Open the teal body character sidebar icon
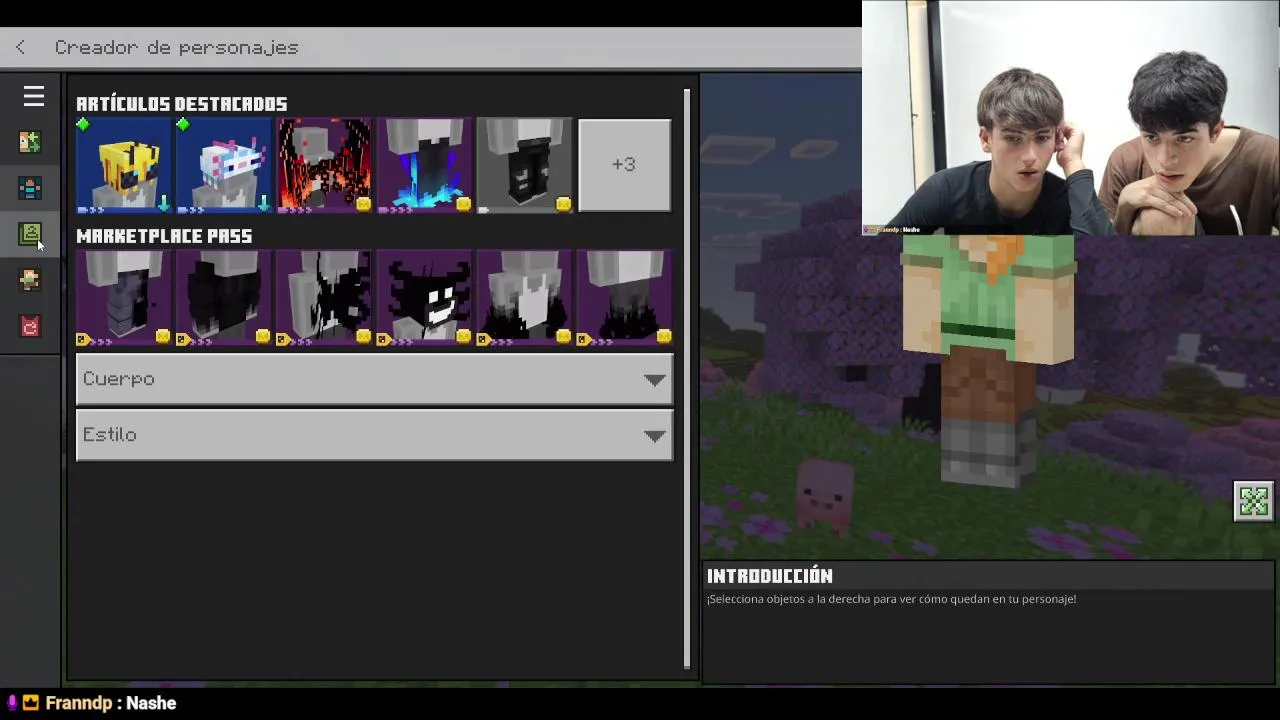Screen dimensions: 1280x720 [x=30, y=188]
